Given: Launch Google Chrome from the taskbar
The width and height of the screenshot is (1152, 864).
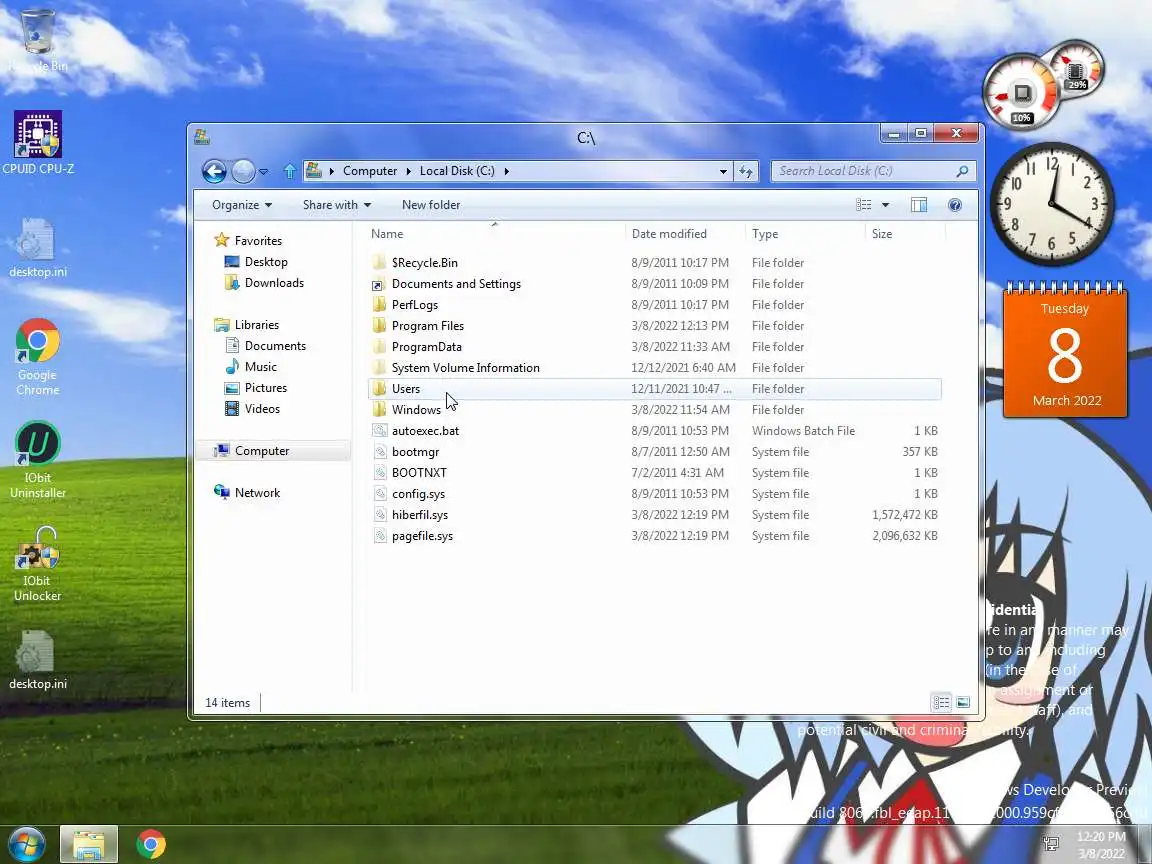Looking at the screenshot, I should point(151,844).
